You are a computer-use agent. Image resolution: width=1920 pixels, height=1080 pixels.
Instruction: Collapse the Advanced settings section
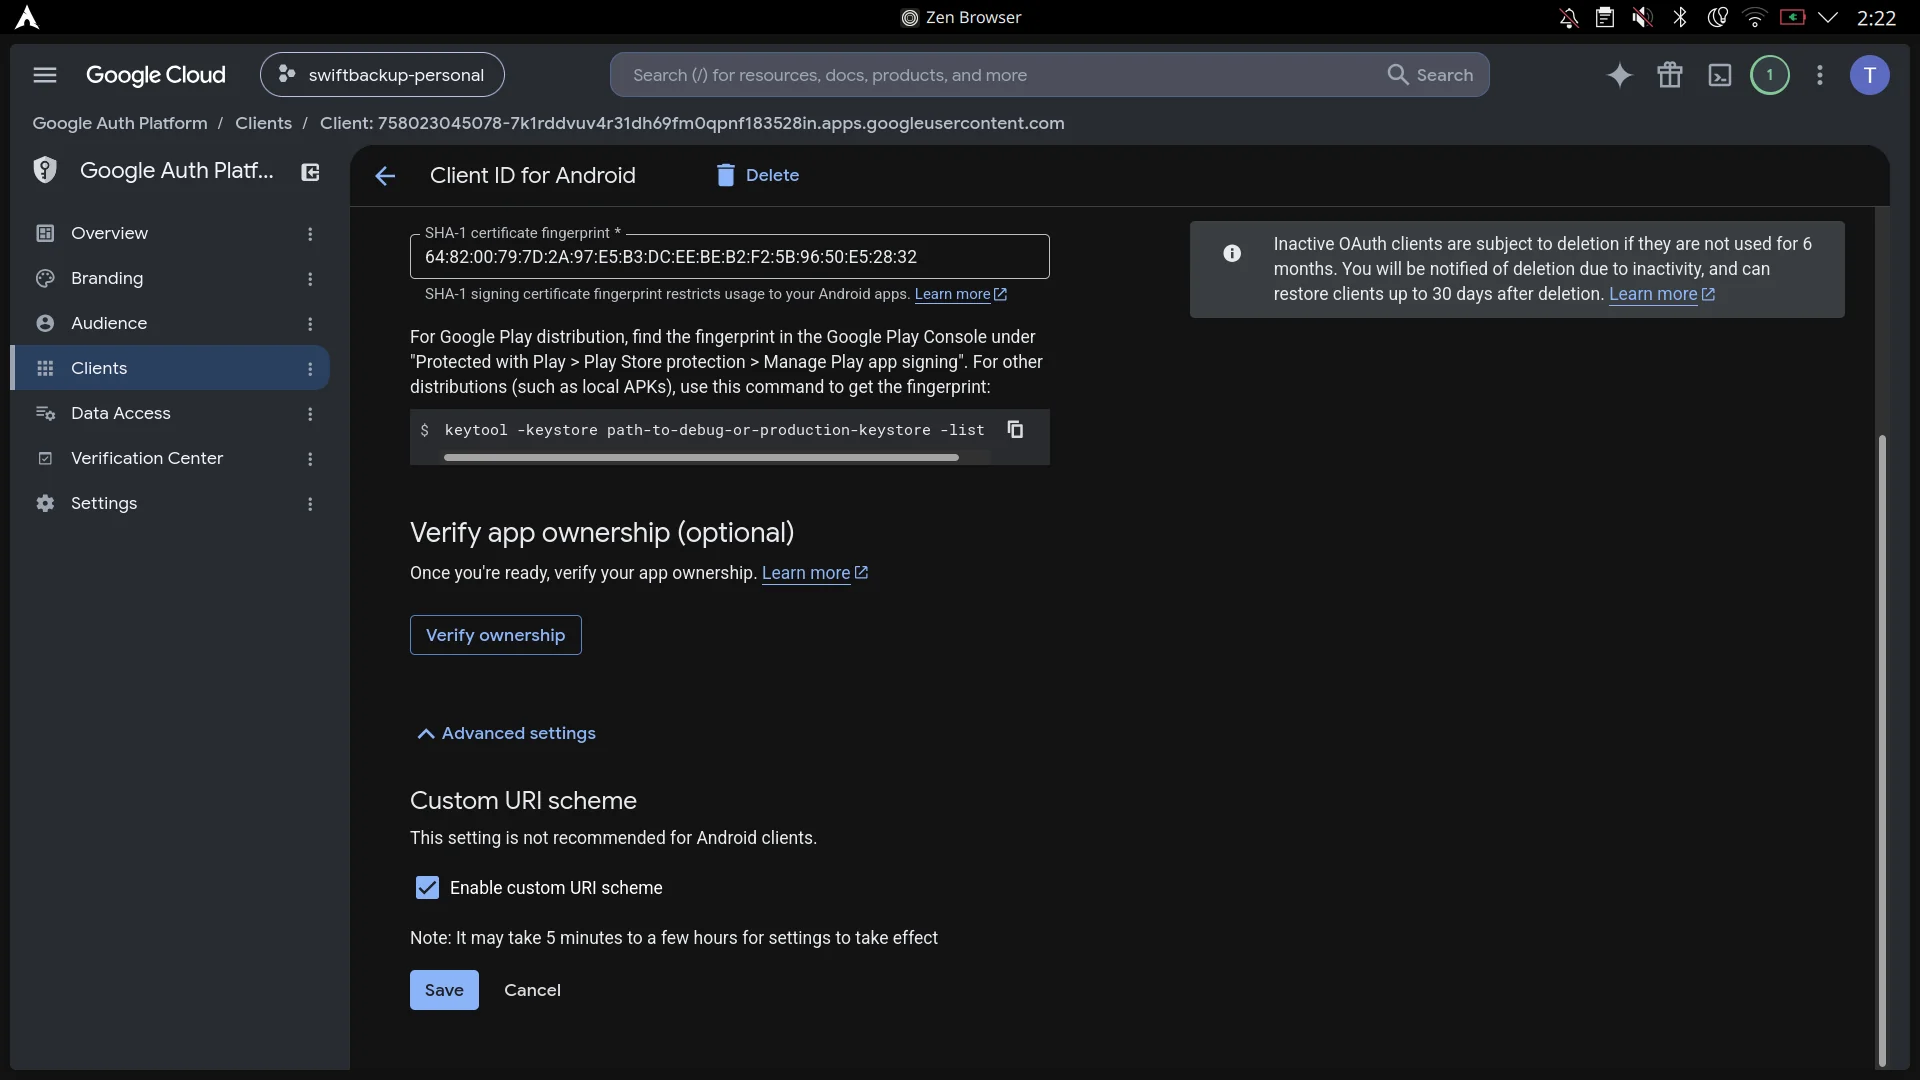506,733
